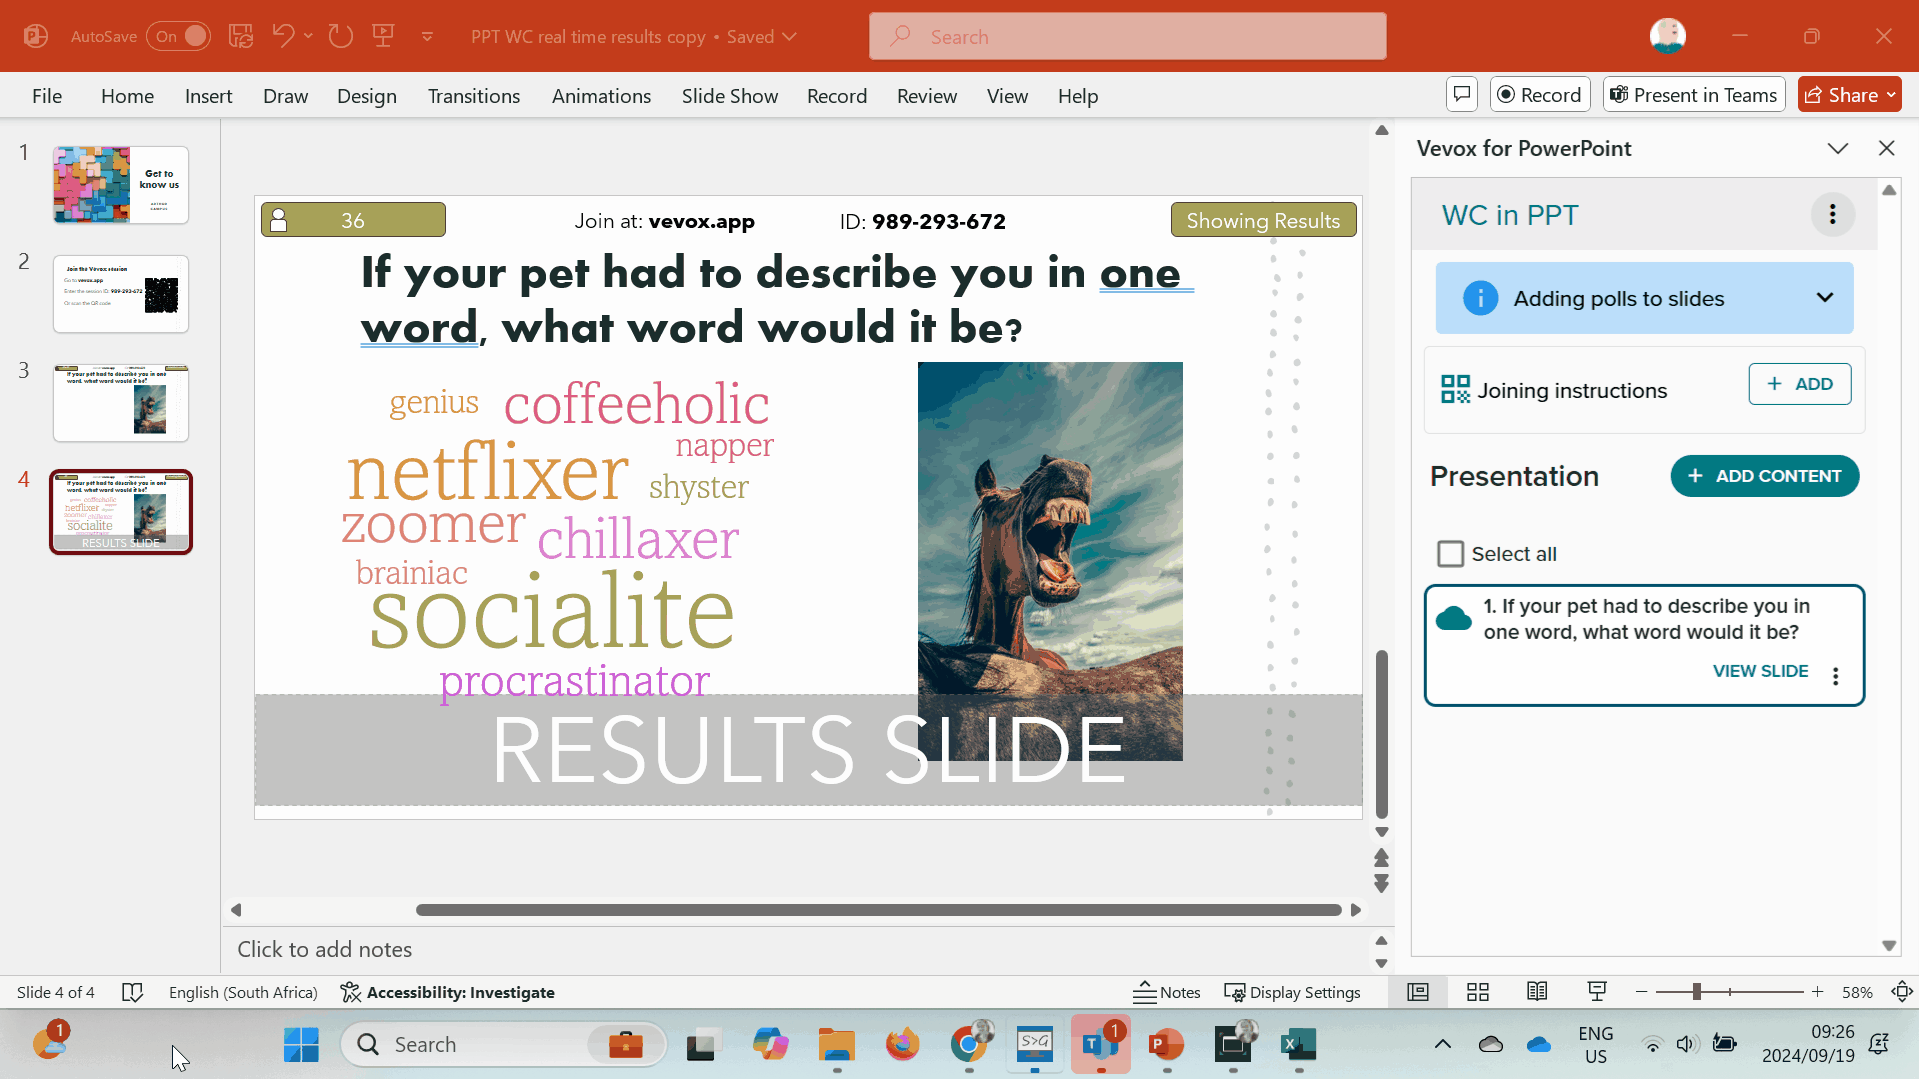Click the zoom slider handle
The width and height of the screenshot is (1919, 1079).
coord(1696,992)
